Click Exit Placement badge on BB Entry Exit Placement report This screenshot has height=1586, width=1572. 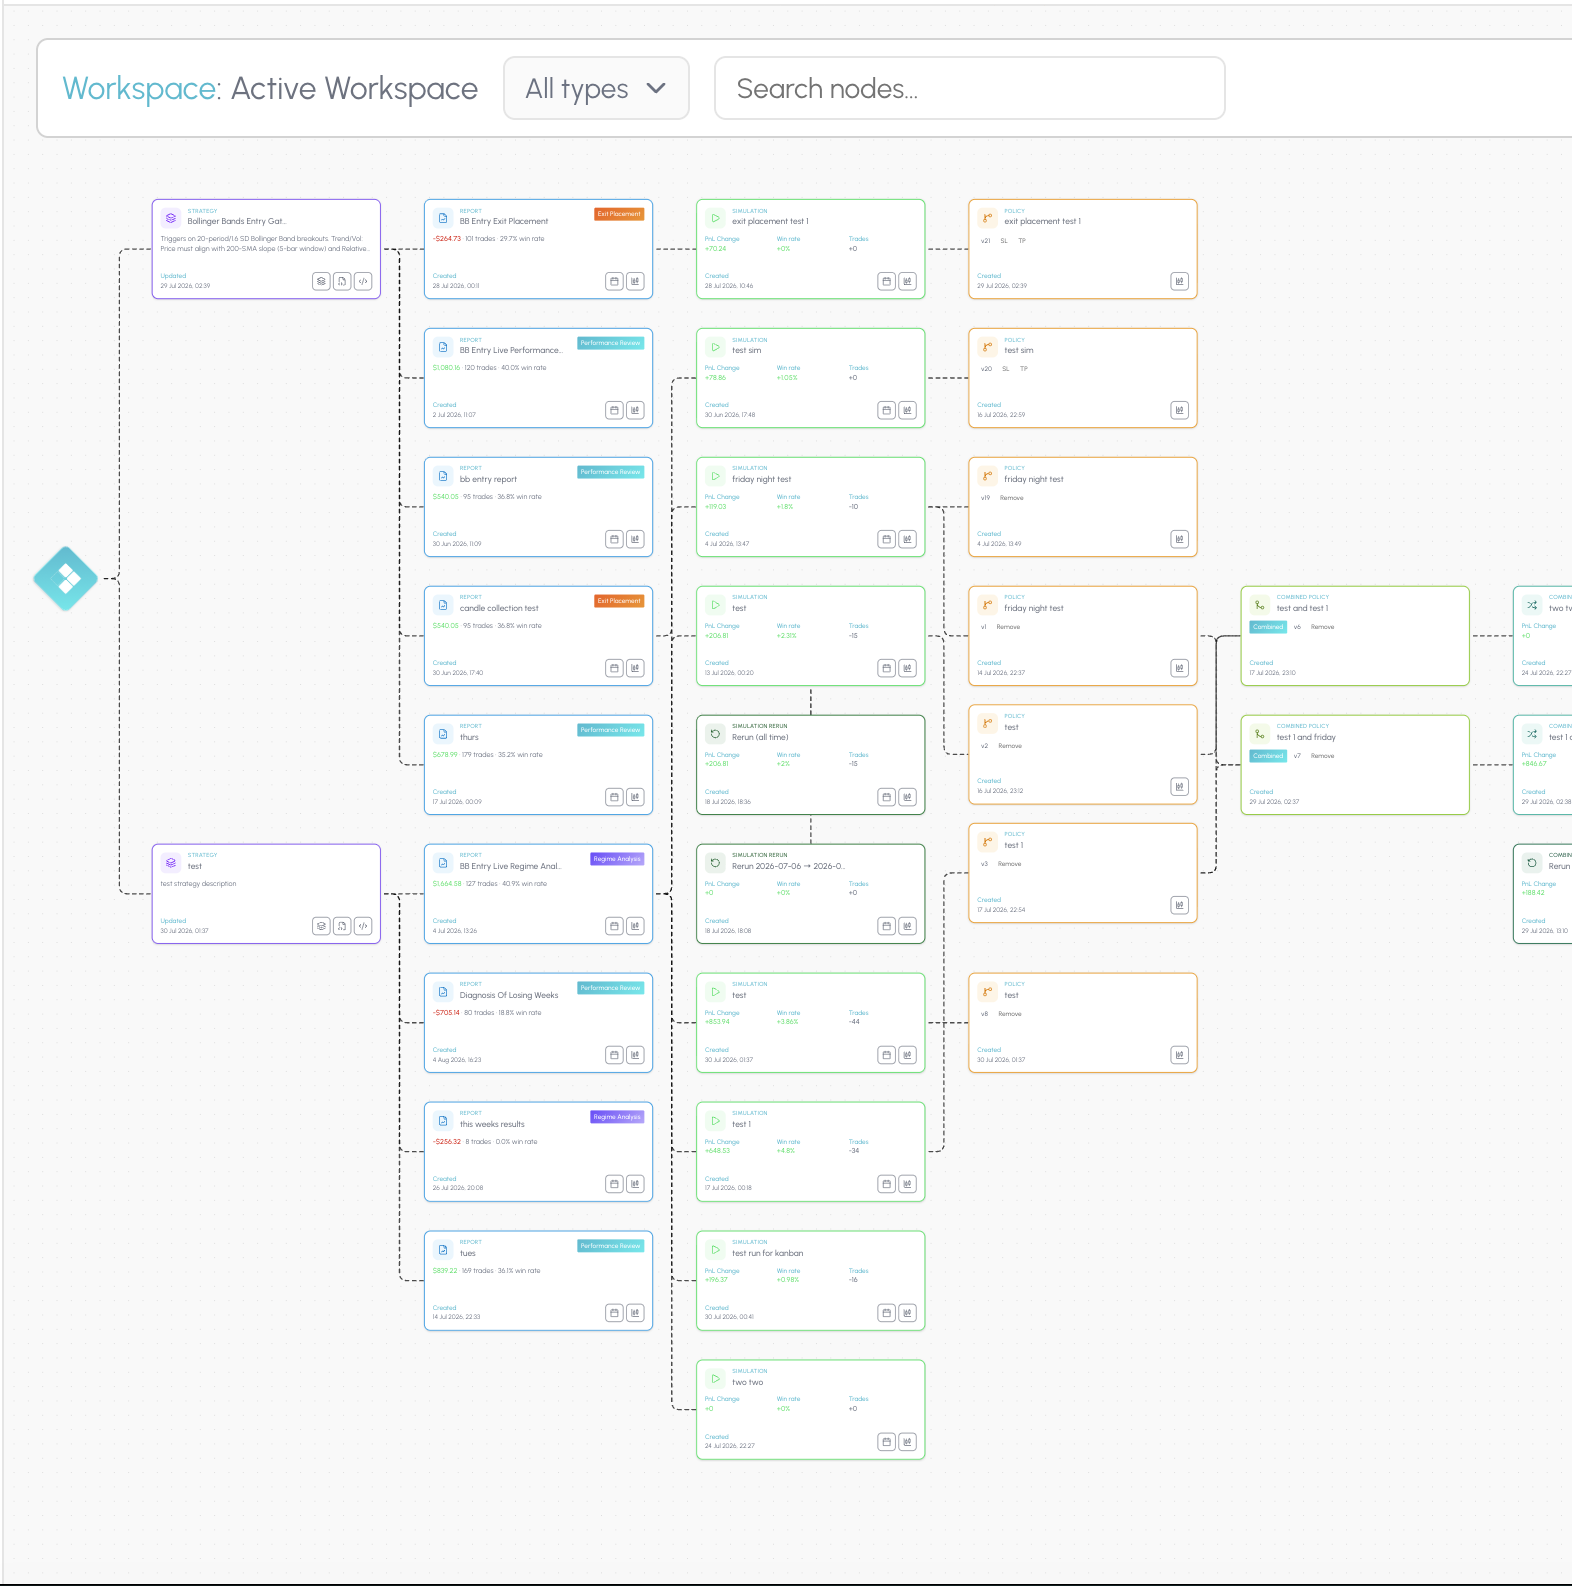pos(619,214)
